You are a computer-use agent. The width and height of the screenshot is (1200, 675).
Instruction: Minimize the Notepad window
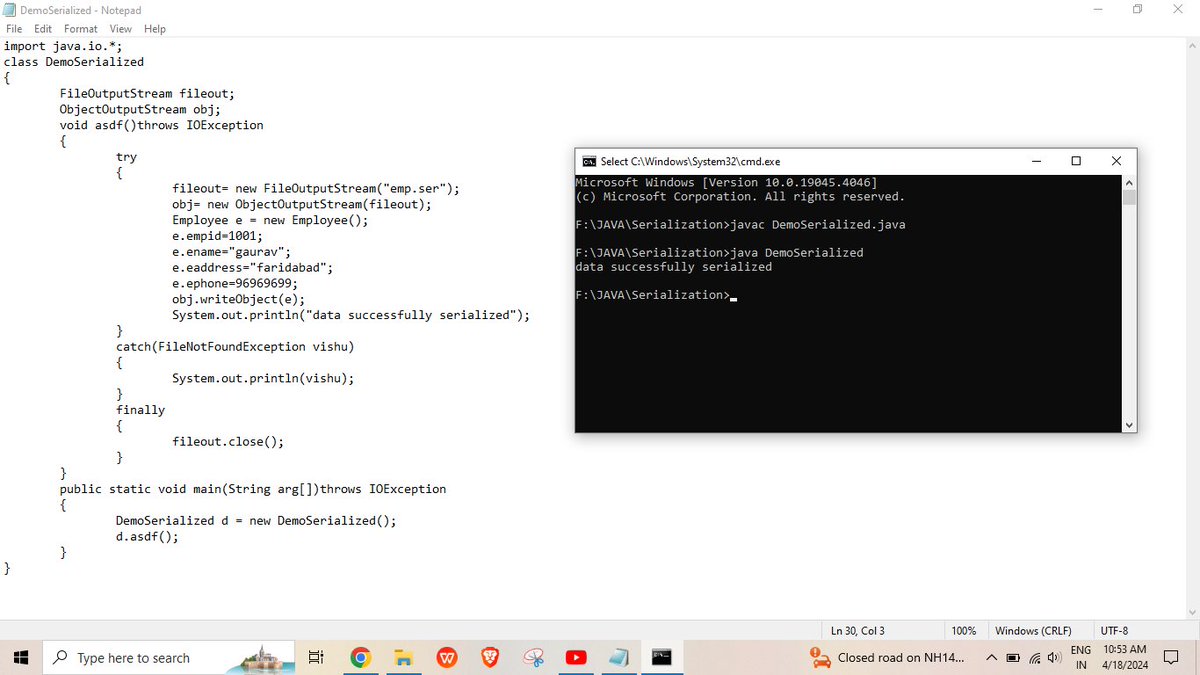[1097, 9]
